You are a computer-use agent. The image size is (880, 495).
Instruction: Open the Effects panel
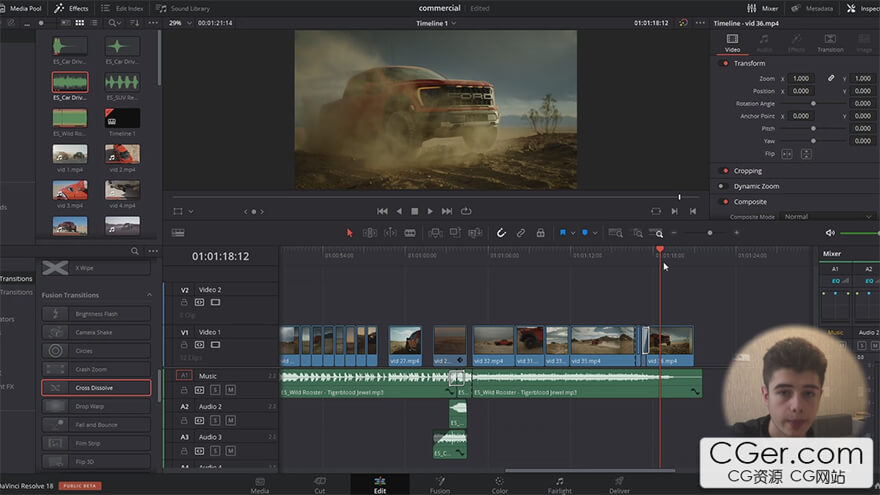[71, 8]
